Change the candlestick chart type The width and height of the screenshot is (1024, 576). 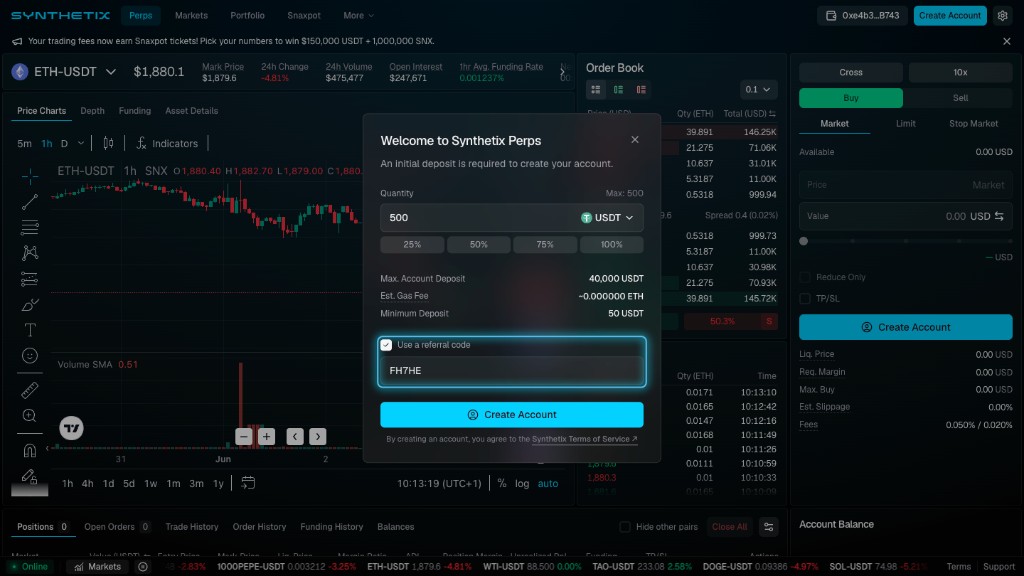pos(108,143)
